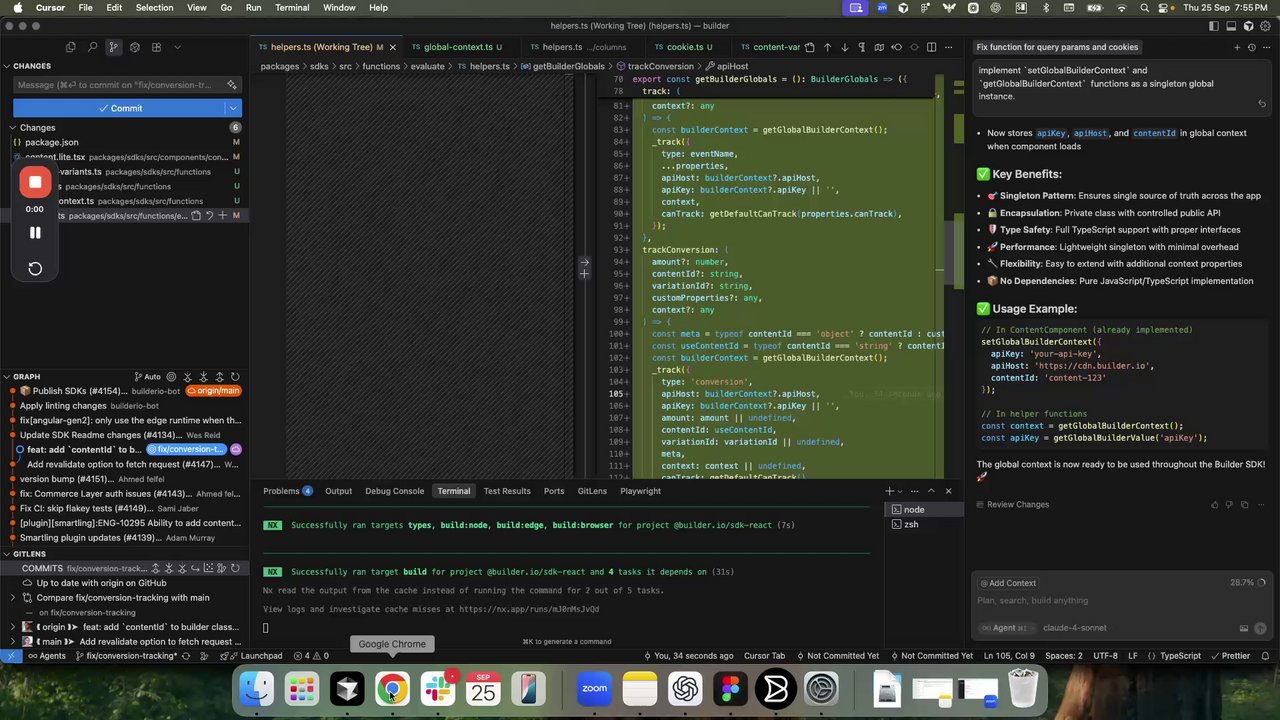Click the Extensions icon in sidebar header
Image resolution: width=1280 pixels, height=720 pixels.
tap(156, 47)
